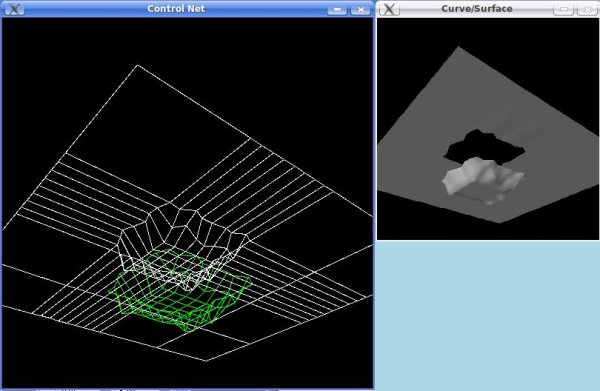Open the Control Net window menu X icon

point(14,9)
